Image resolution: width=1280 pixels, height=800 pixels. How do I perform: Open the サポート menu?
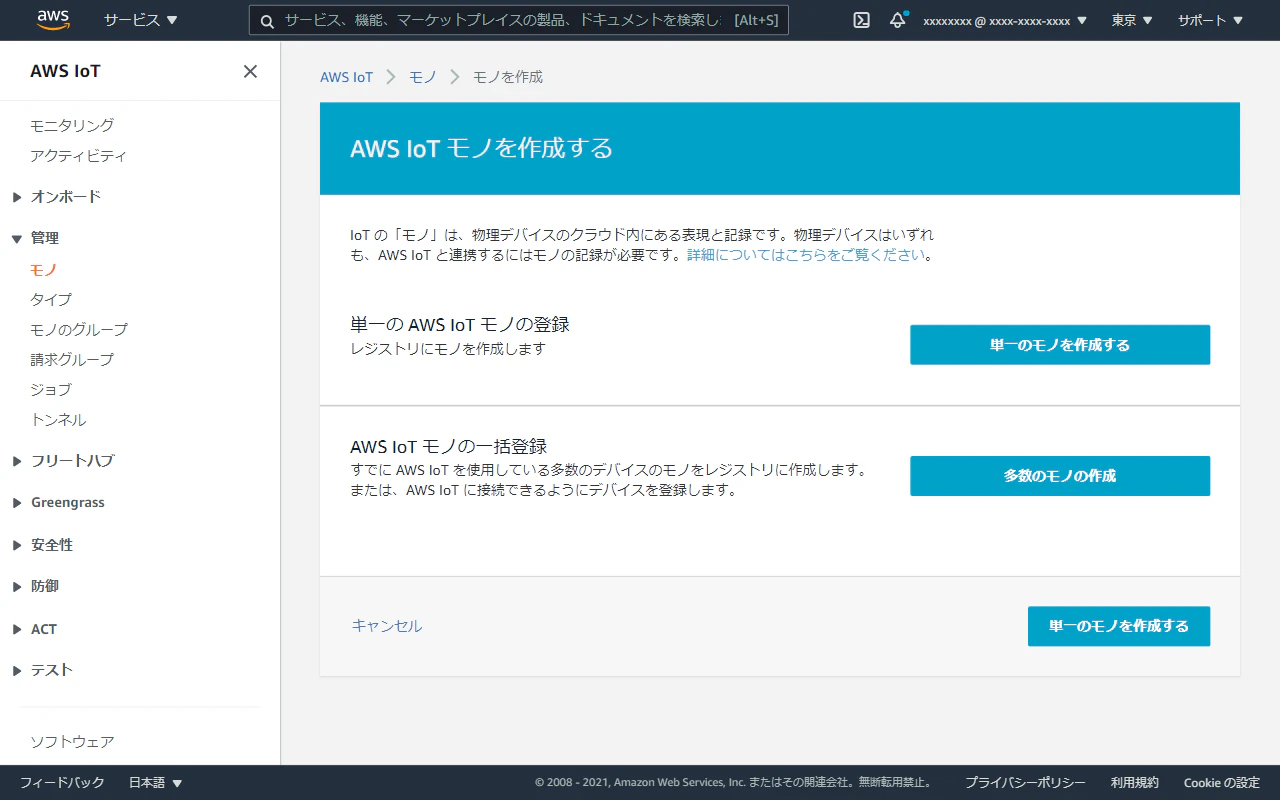pyautogui.click(x=1208, y=19)
